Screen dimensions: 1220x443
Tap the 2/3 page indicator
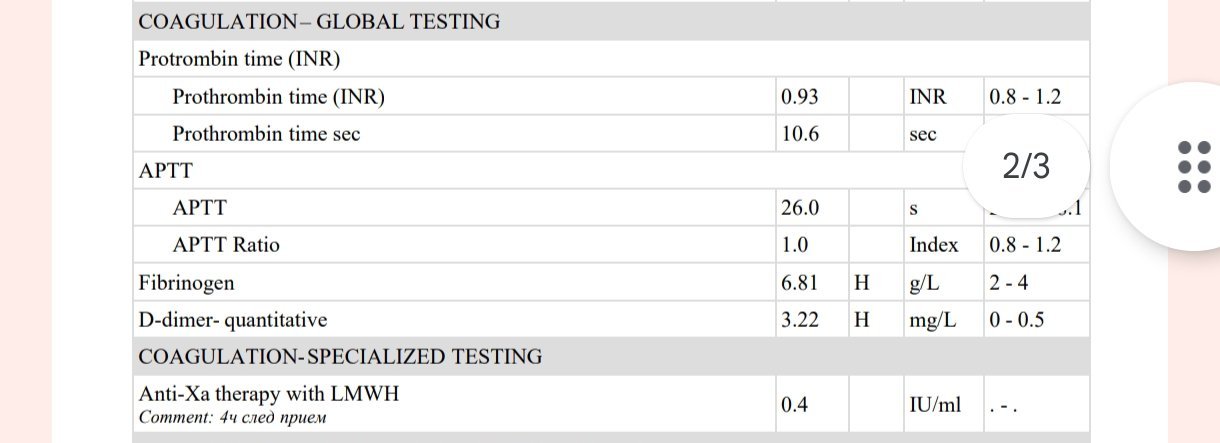pyautogui.click(x=1026, y=166)
